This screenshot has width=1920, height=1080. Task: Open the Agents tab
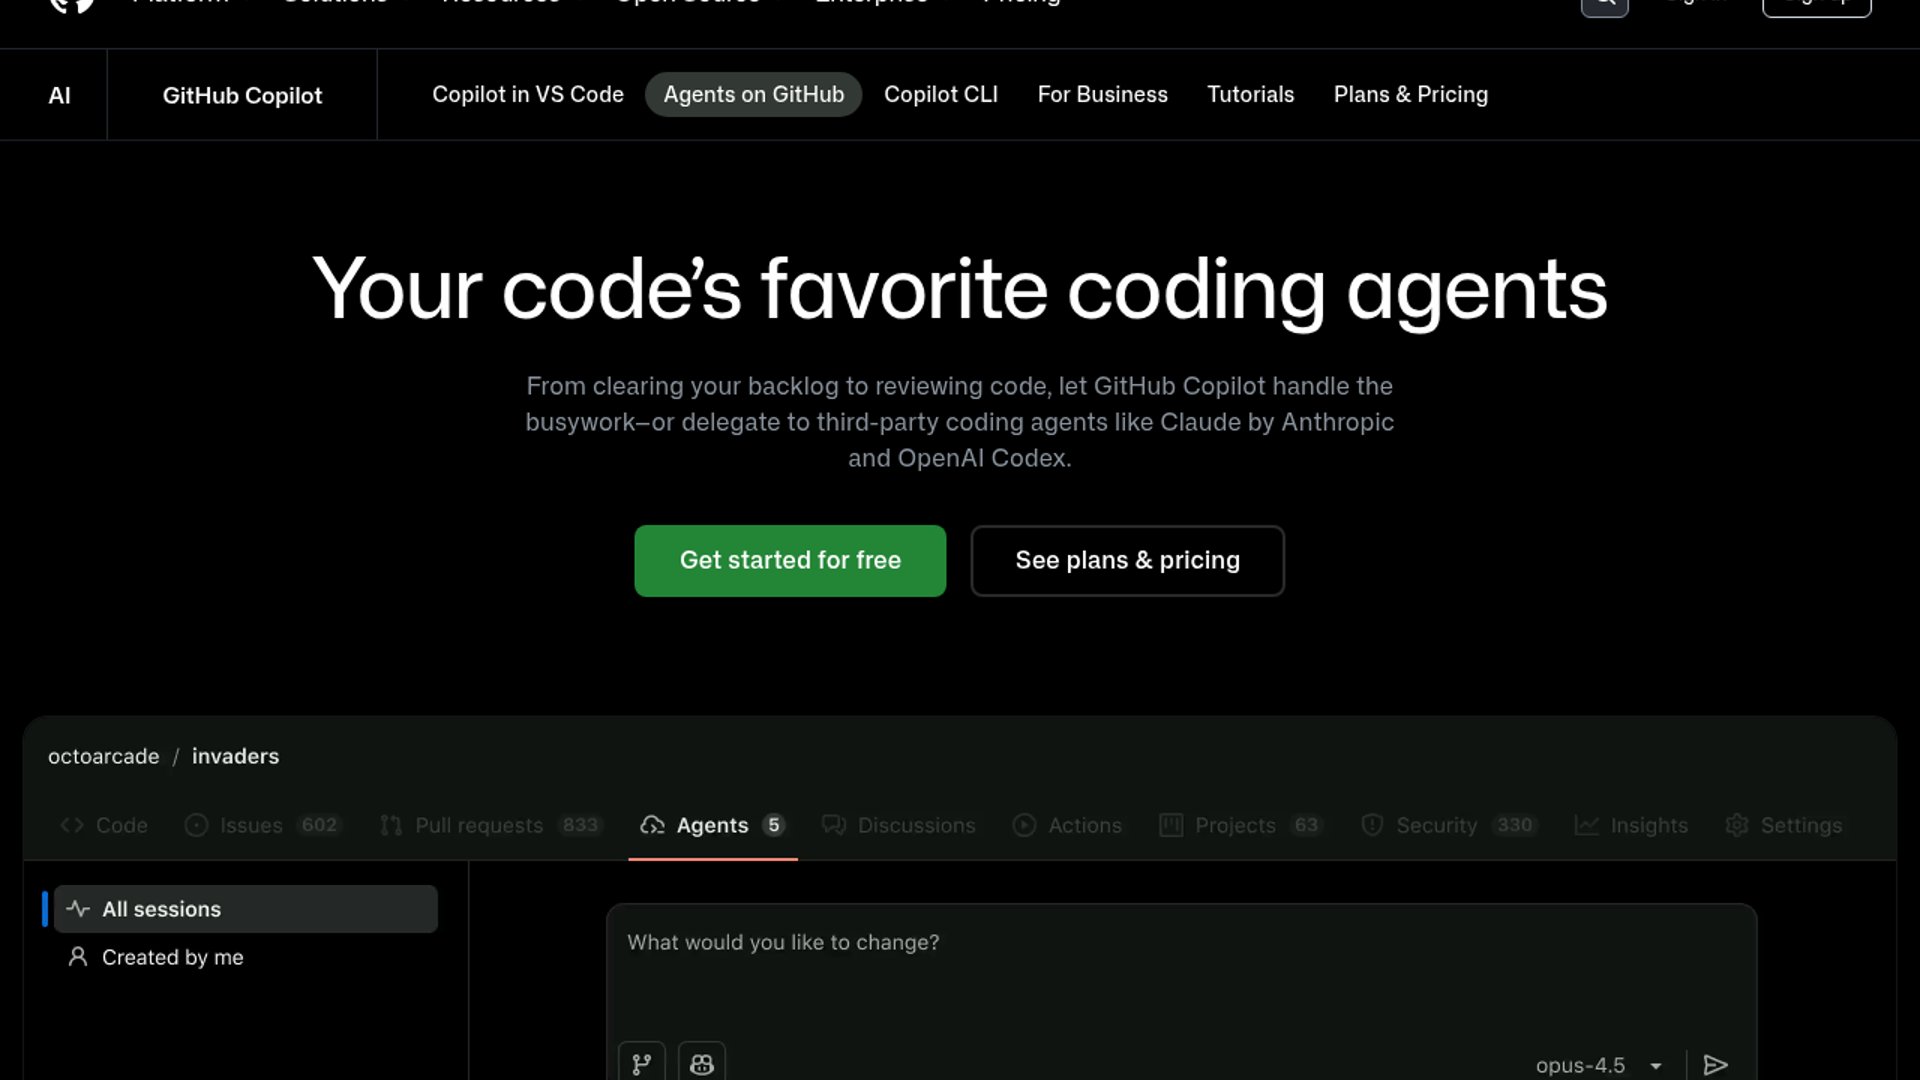pos(712,825)
